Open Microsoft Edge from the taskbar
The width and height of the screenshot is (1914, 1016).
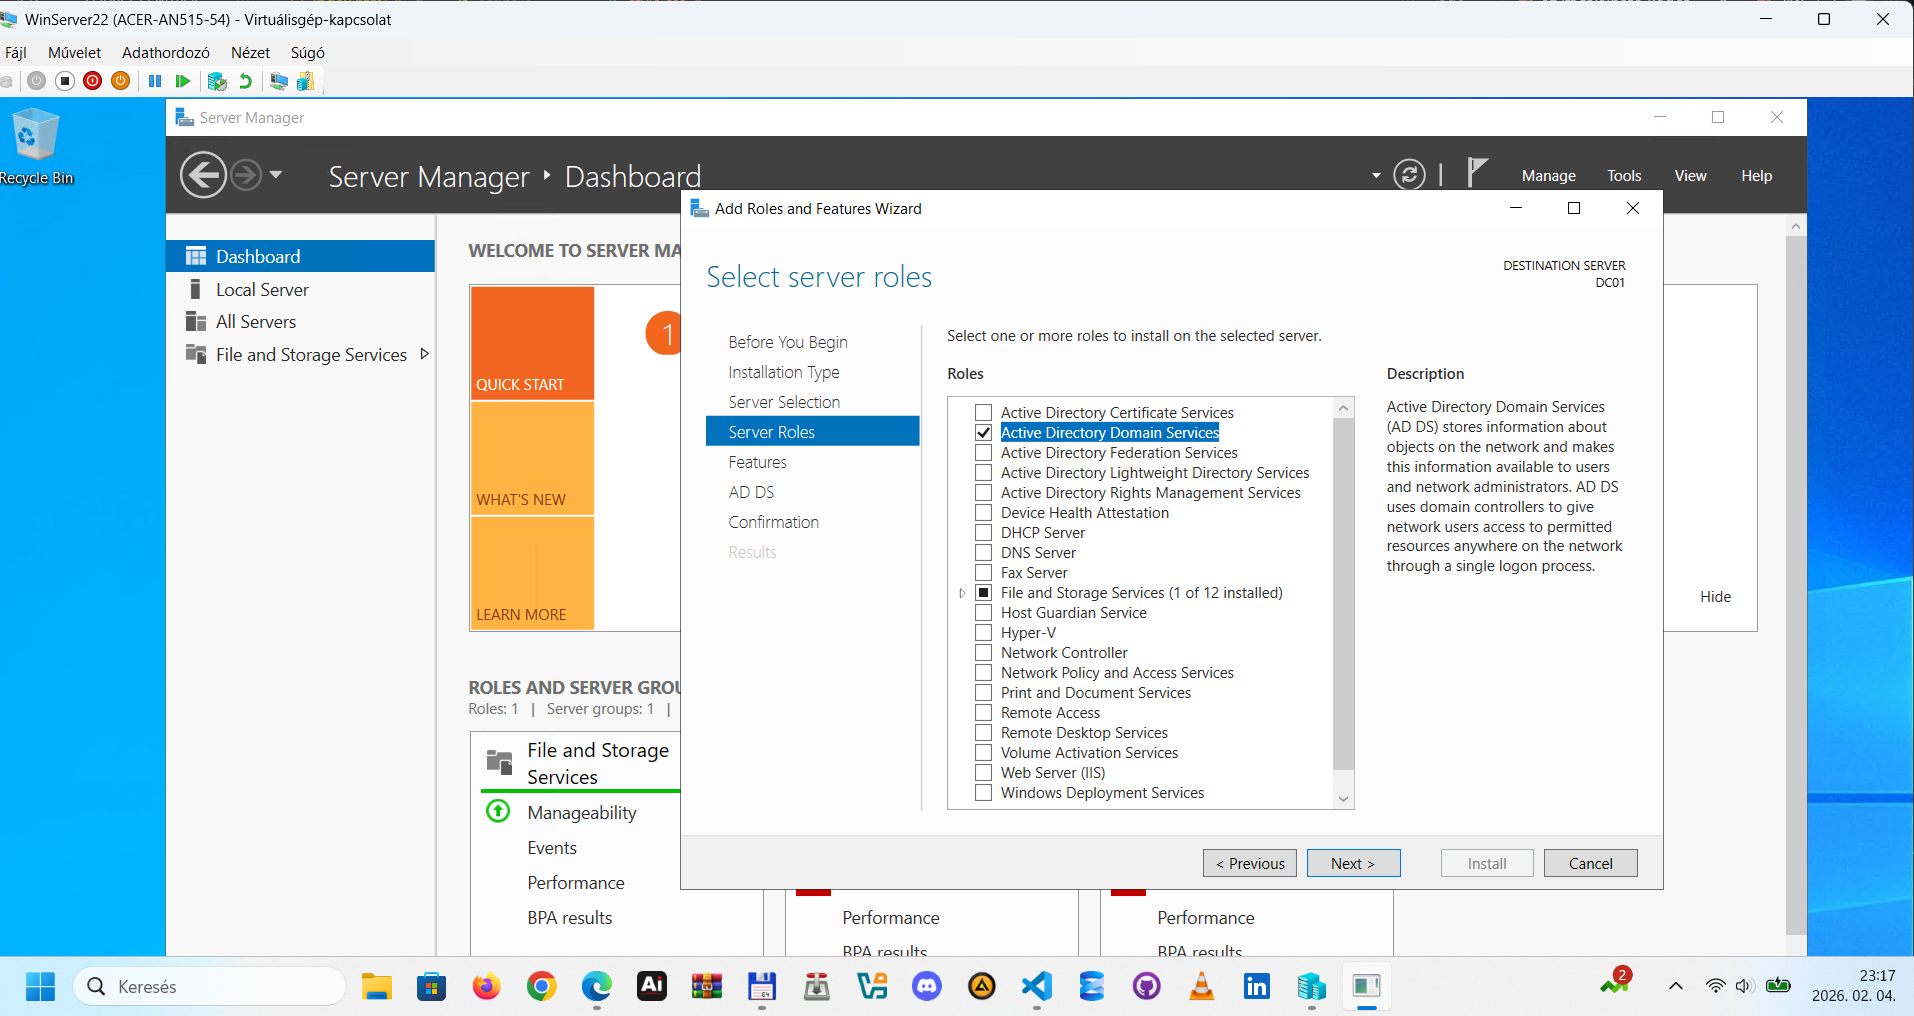tap(596, 986)
